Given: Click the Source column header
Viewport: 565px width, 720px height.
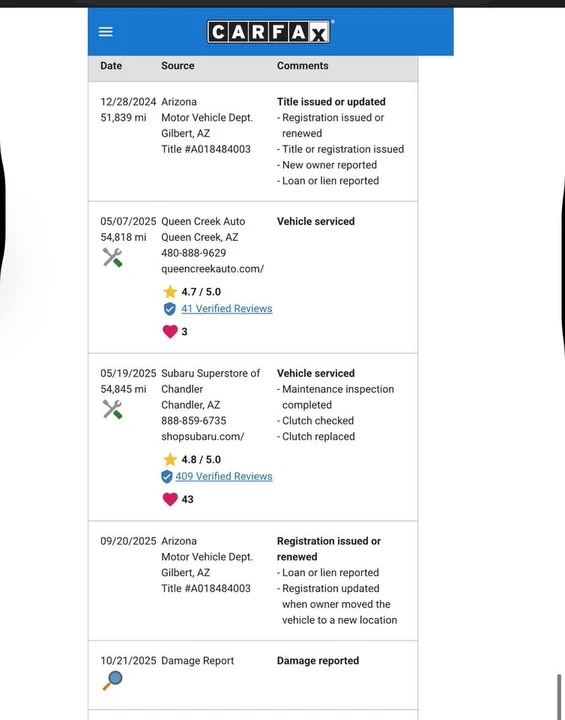Looking at the screenshot, I should pyautogui.click(x=178, y=66).
